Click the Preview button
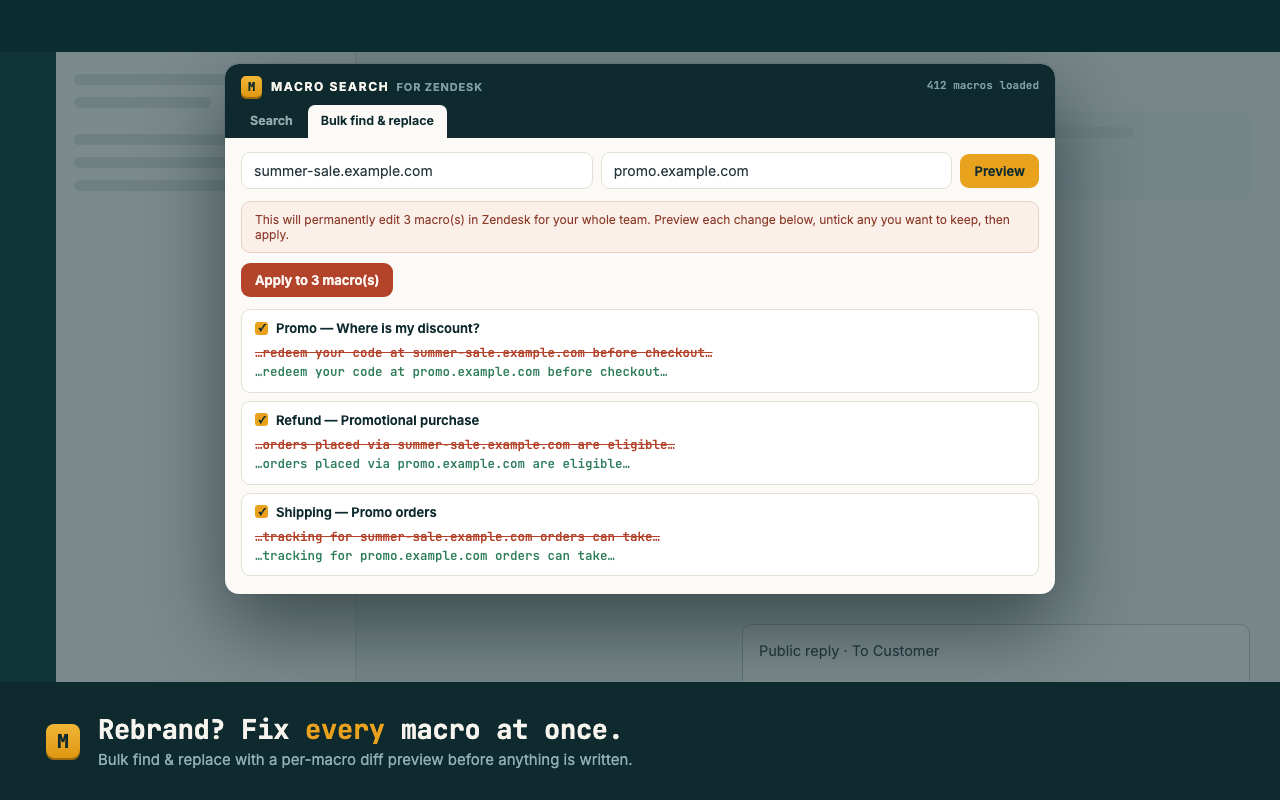The width and height of the screenshot is (1280, 800). [999, 171]
